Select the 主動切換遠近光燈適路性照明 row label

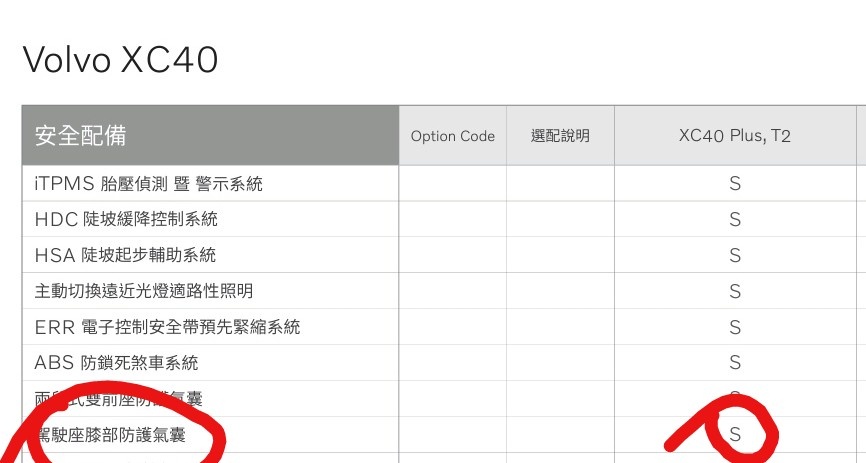tap(144, 291)
